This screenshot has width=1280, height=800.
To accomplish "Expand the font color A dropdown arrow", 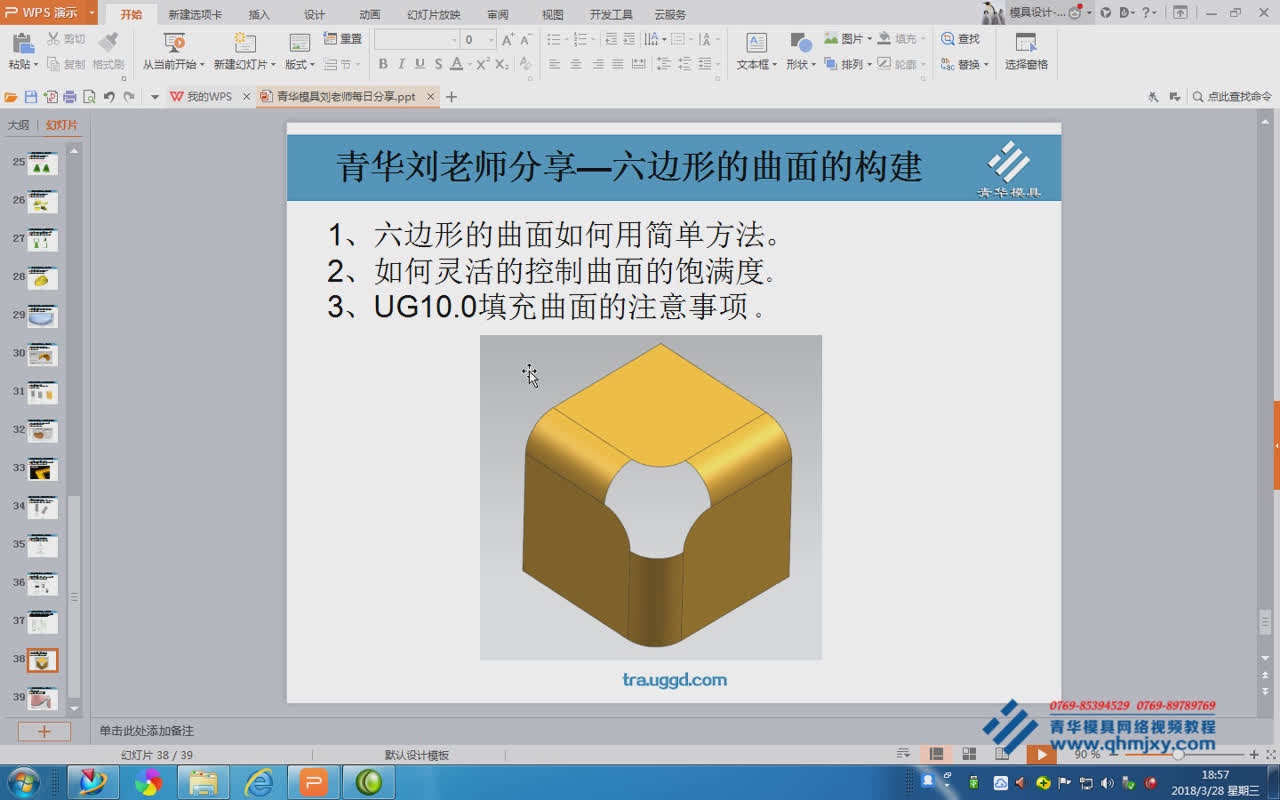I will click(x=469, y=64).
